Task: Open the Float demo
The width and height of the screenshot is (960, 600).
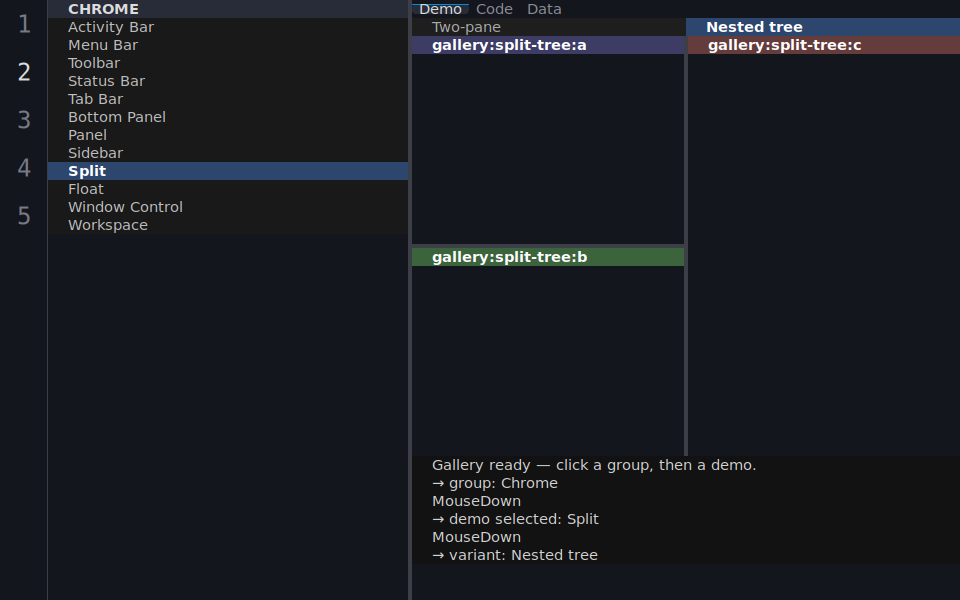Action: (x=228, y=189)
